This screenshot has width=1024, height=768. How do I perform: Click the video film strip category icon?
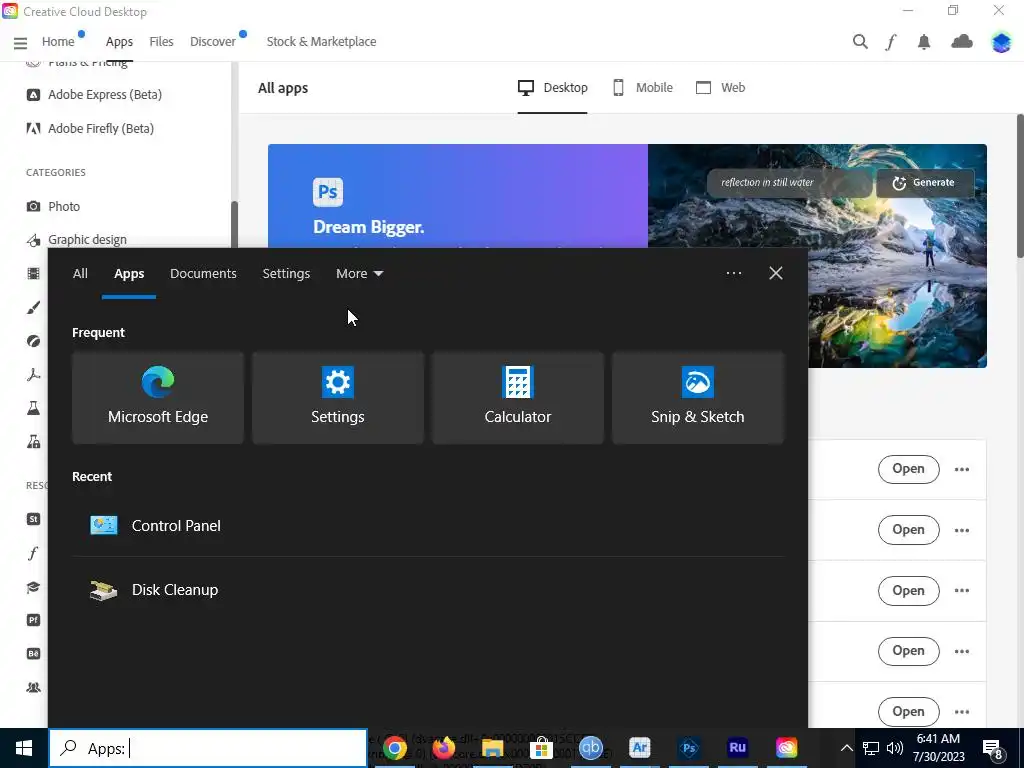coord(33,274)
